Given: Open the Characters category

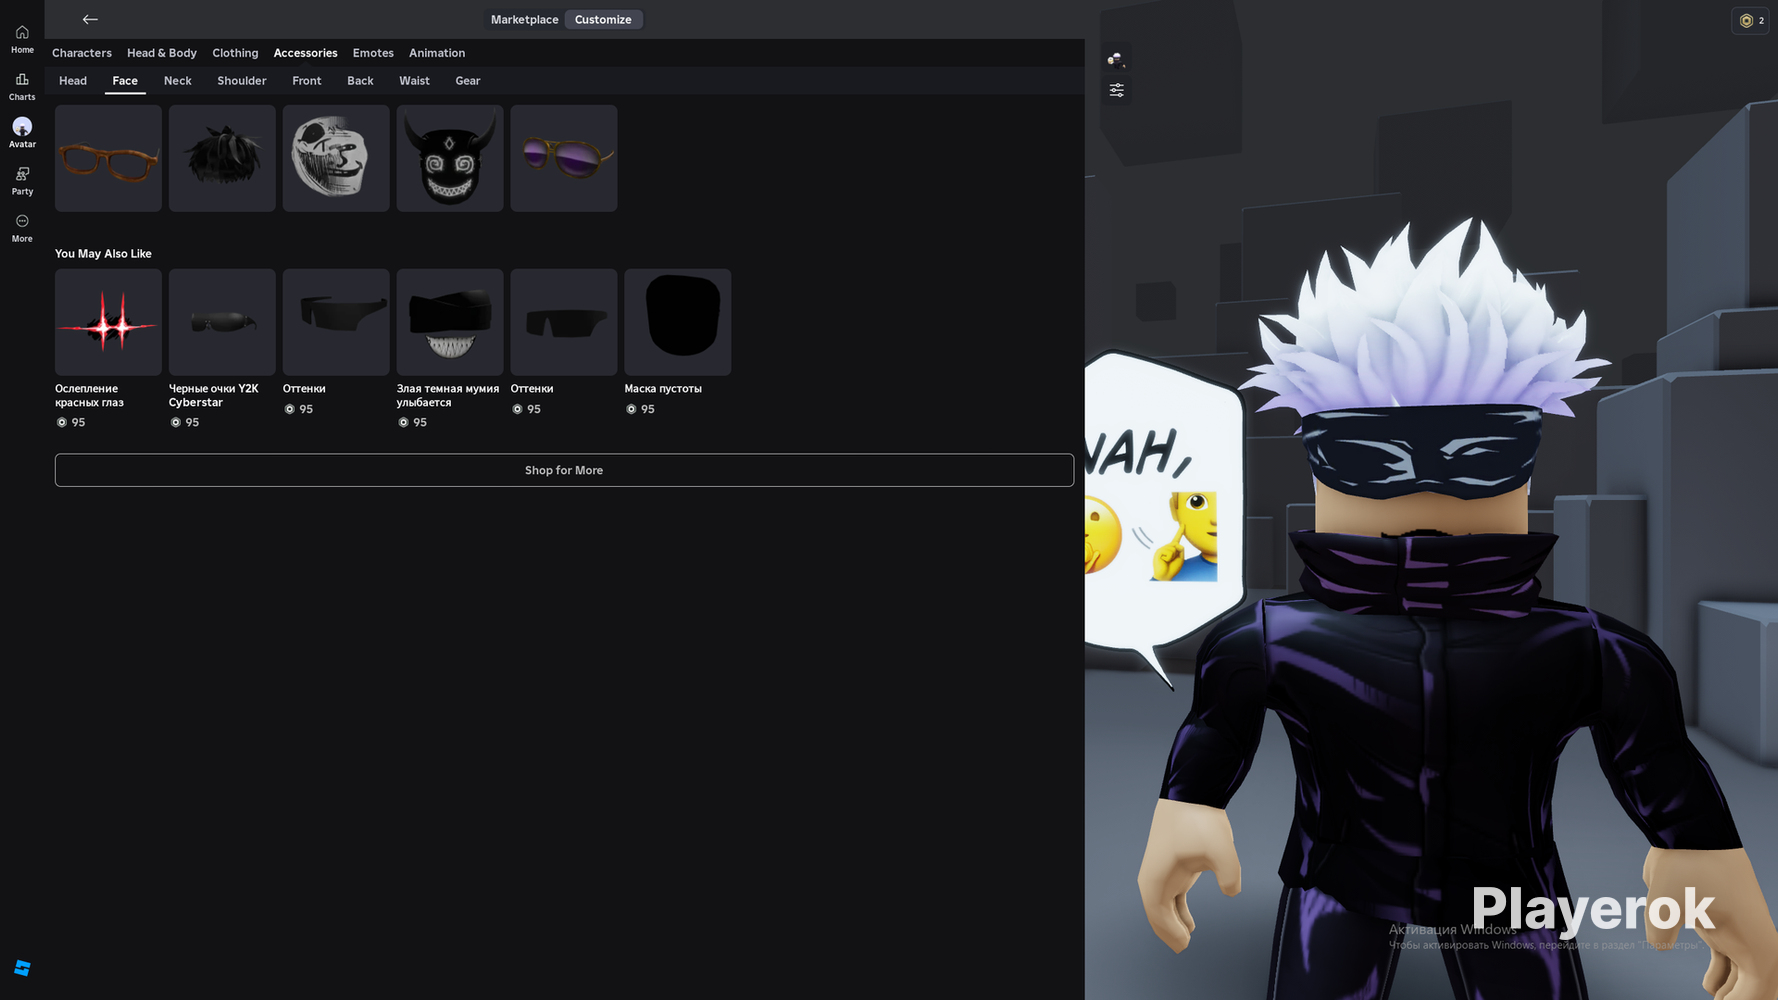Looking at the screenshot, I should click(x=82, y=53).
